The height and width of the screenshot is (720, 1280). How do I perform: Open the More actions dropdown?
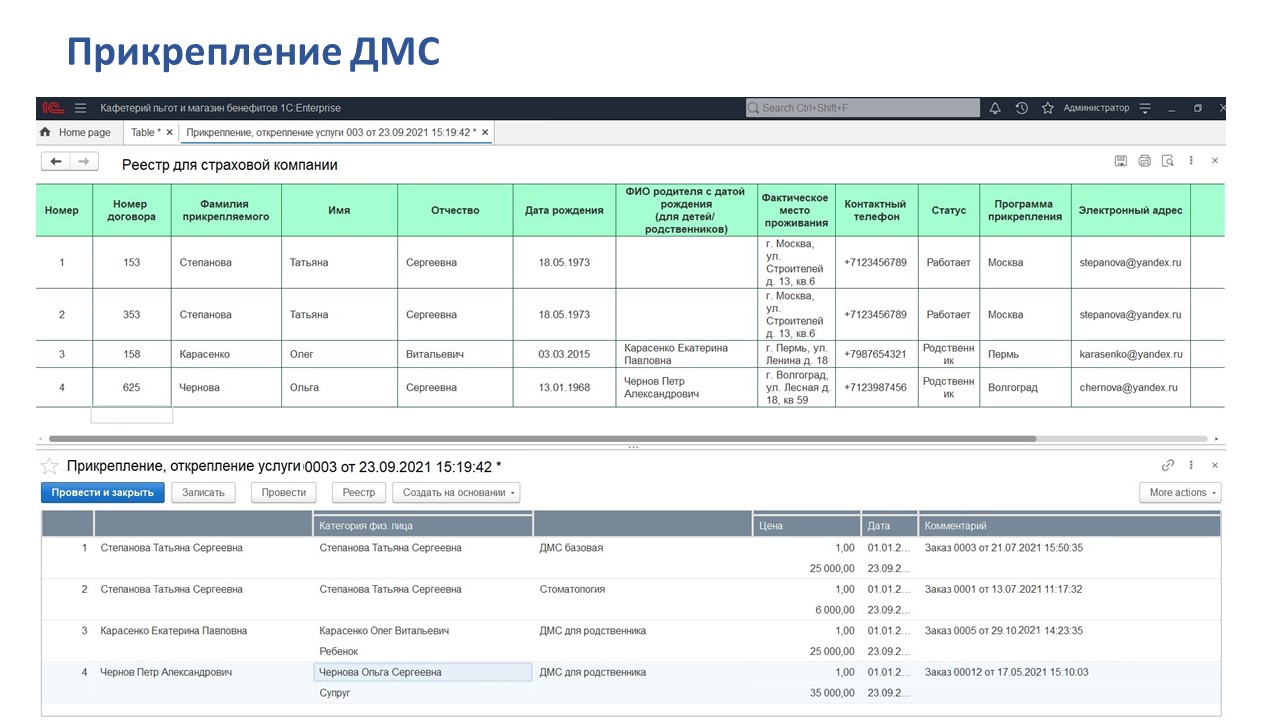pos(1180,493)
